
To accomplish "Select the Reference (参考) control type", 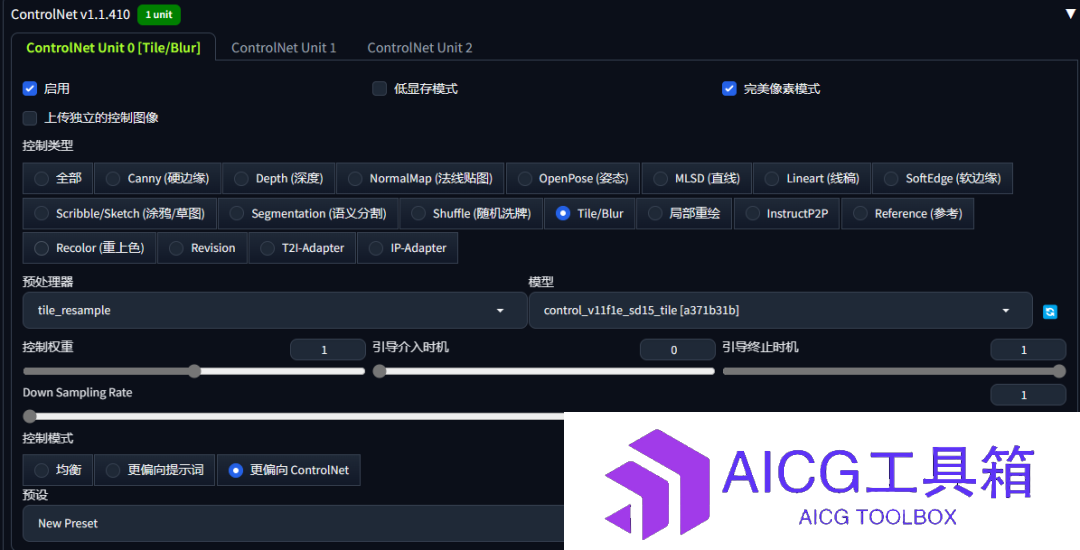I will pyautogui.click(x=908, y=213).
